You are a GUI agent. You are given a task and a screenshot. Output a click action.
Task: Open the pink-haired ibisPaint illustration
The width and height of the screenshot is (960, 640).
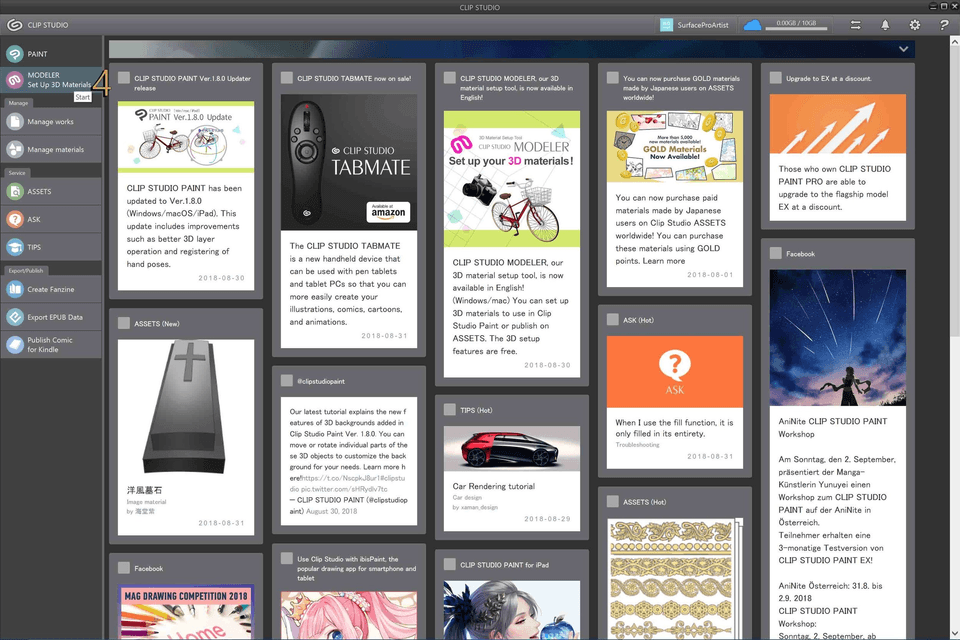tap(349, 616)
